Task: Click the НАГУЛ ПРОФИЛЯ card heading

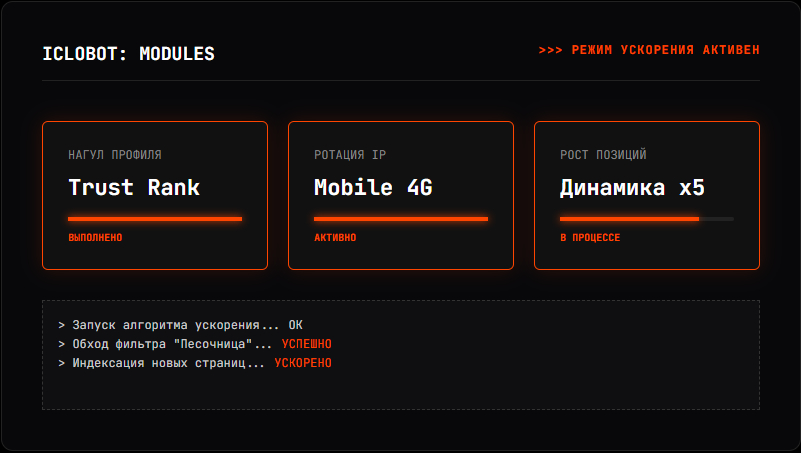Action: pos(115,155)
